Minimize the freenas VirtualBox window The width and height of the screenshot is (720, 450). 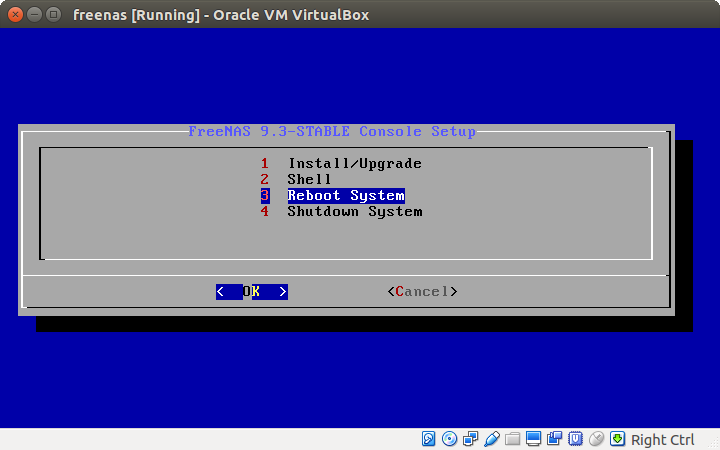[34, 15]
